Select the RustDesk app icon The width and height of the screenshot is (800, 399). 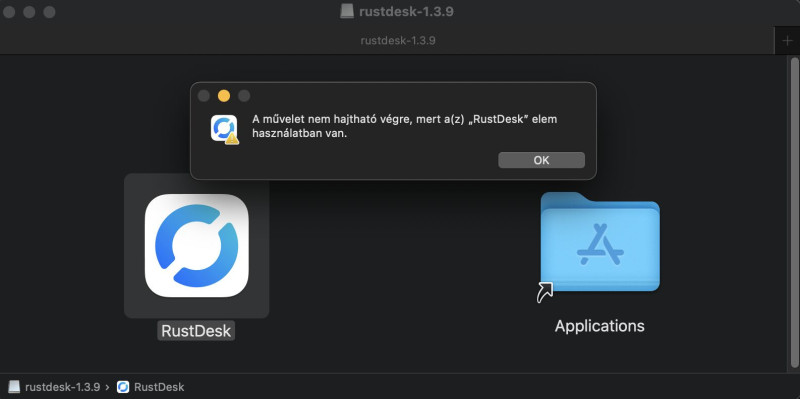[x=196, y=245]
